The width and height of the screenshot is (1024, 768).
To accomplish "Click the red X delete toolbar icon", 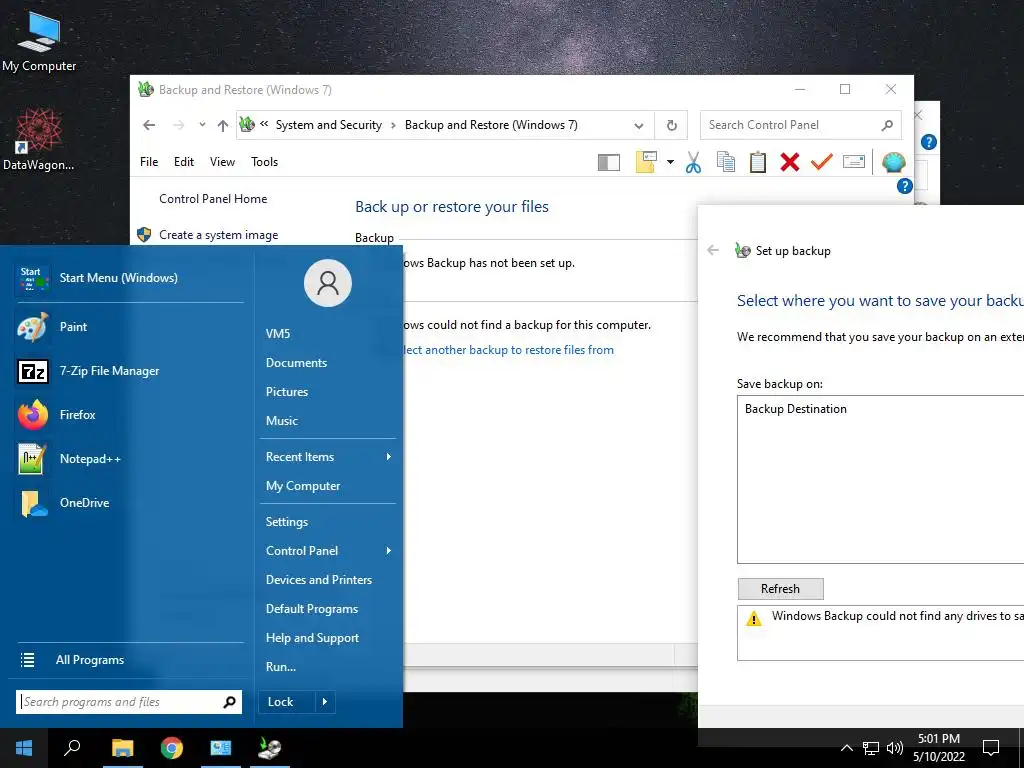I will click(790, 162).
